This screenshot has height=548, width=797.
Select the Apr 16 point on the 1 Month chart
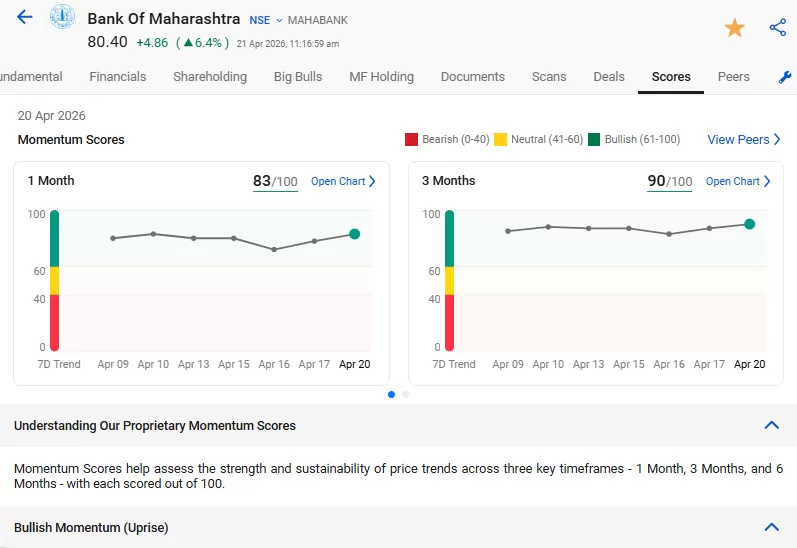point(274,250)
